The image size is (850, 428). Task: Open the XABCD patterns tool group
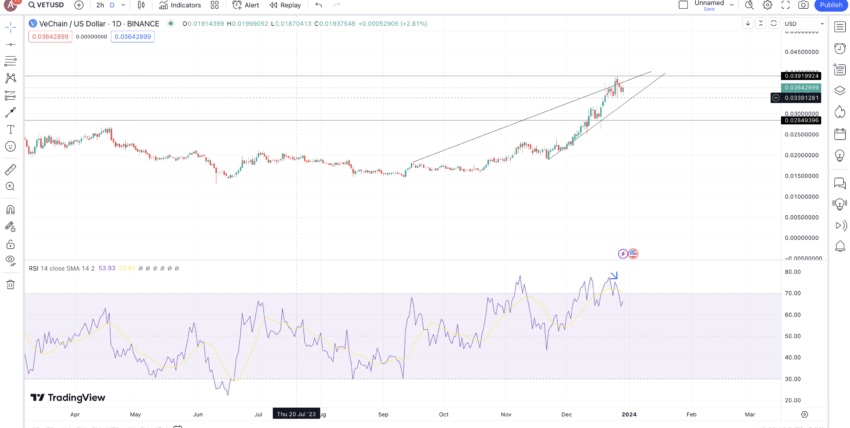pos(10,78)
